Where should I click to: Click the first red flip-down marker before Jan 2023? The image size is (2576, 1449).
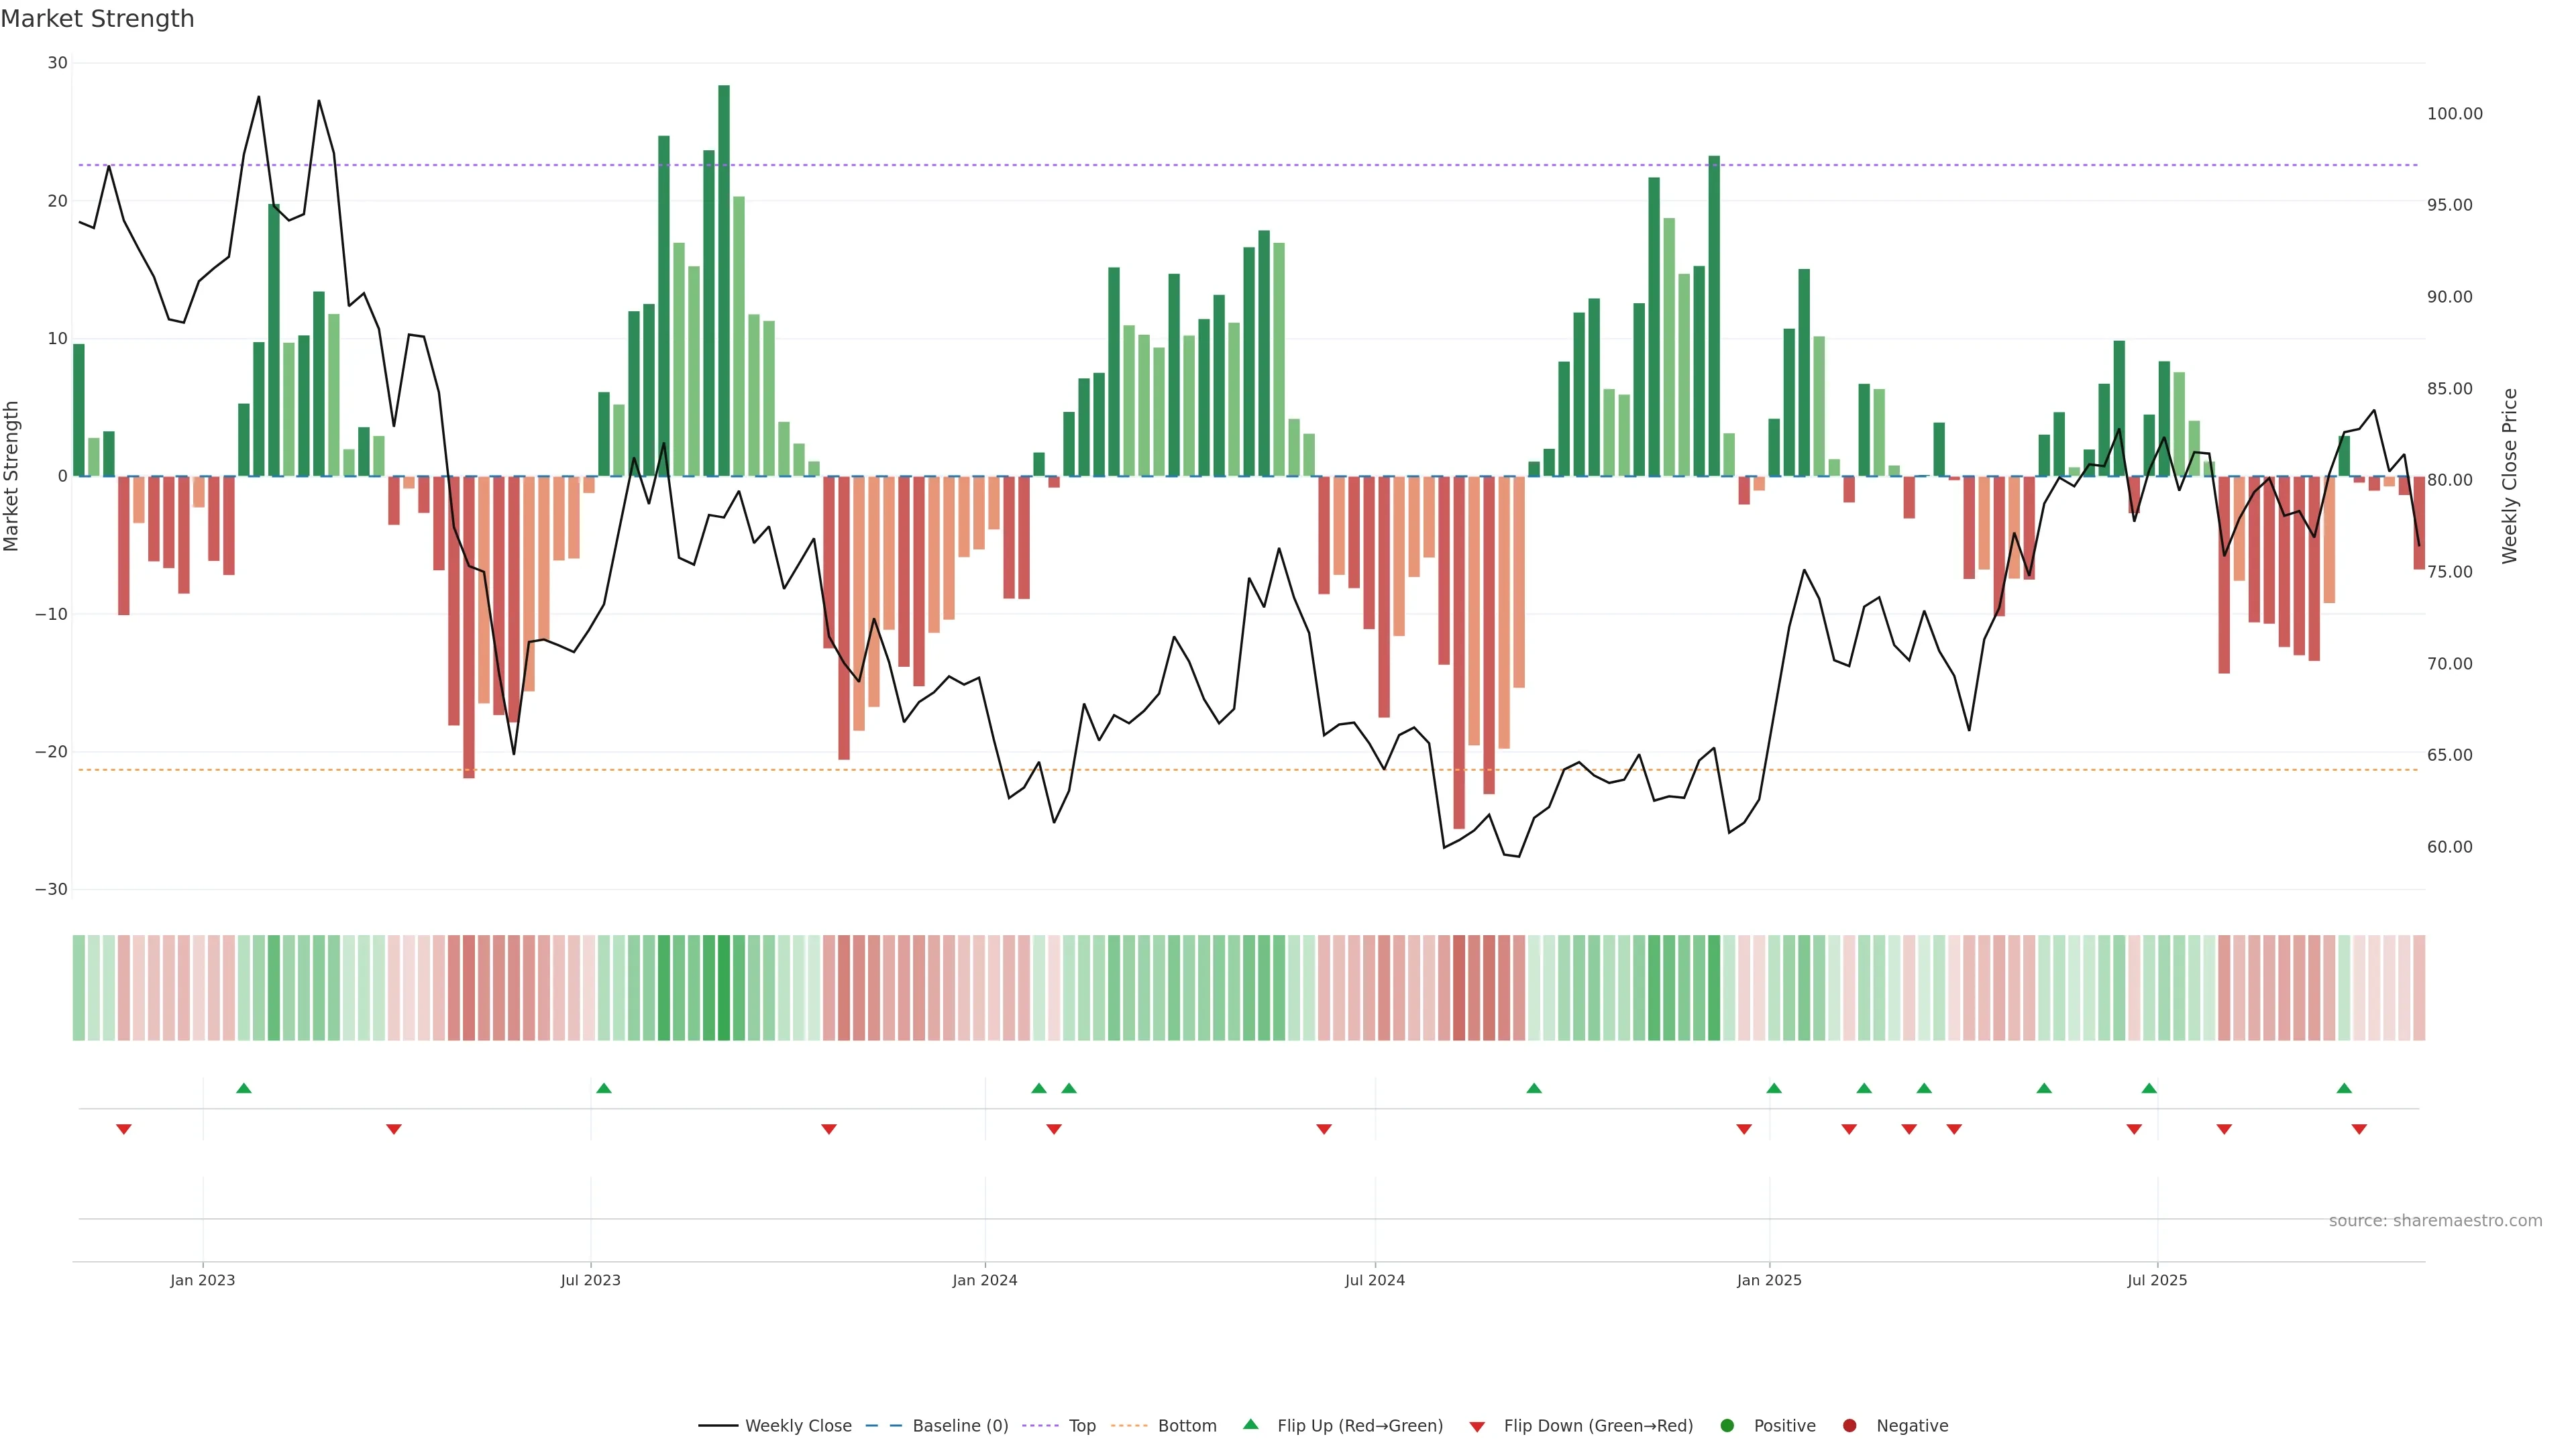(x=124, y=1129)
